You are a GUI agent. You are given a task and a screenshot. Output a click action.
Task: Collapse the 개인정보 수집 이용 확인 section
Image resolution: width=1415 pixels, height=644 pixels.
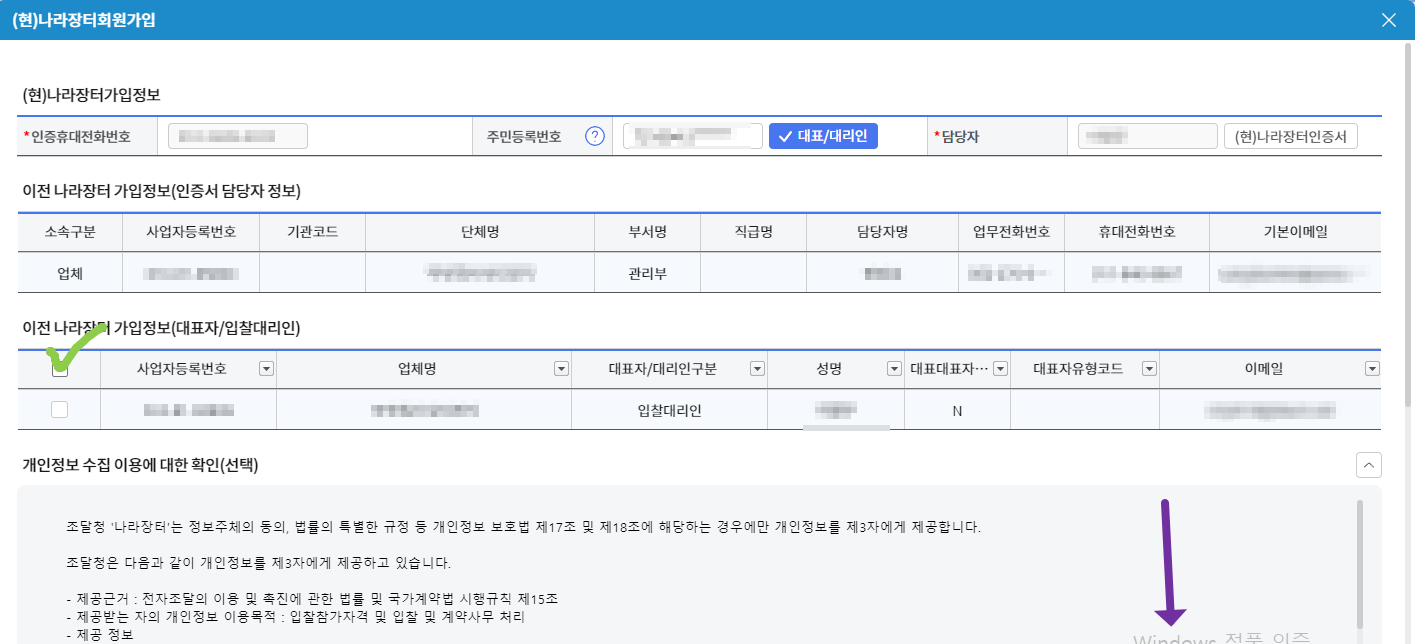pos(1369,465)
